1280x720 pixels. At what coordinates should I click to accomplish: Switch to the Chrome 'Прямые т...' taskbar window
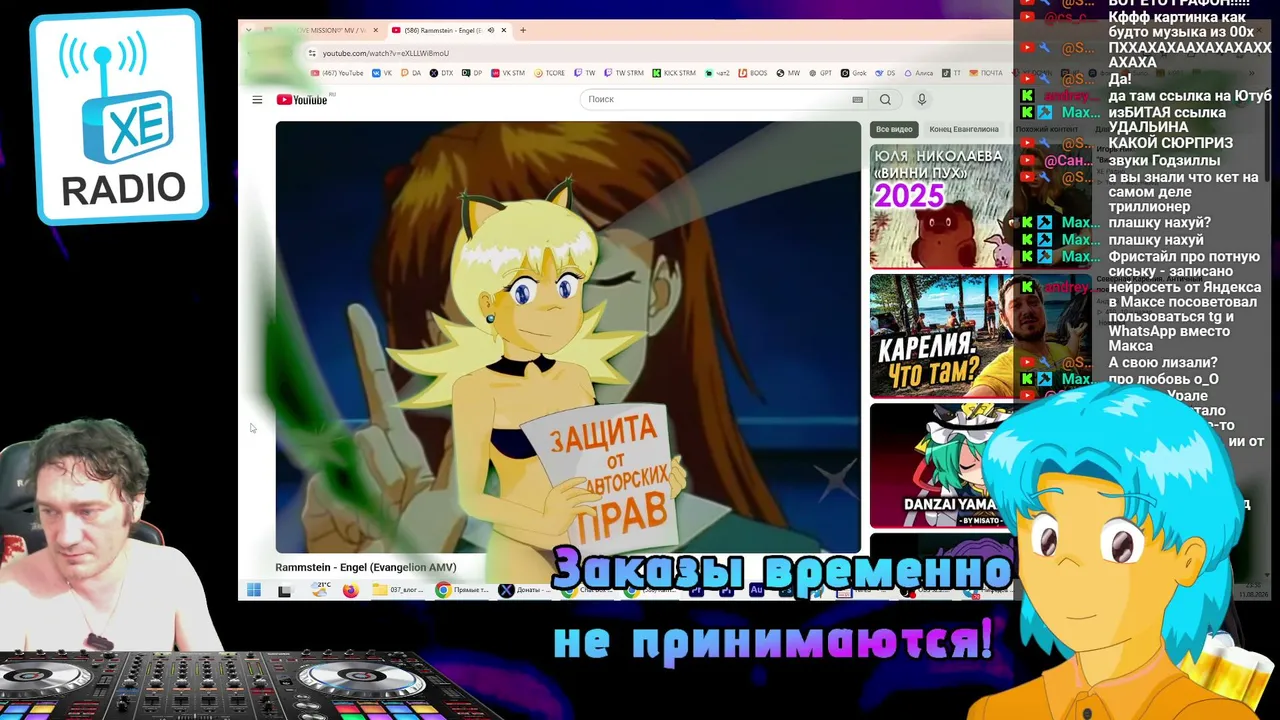click(x=463, y=591)
